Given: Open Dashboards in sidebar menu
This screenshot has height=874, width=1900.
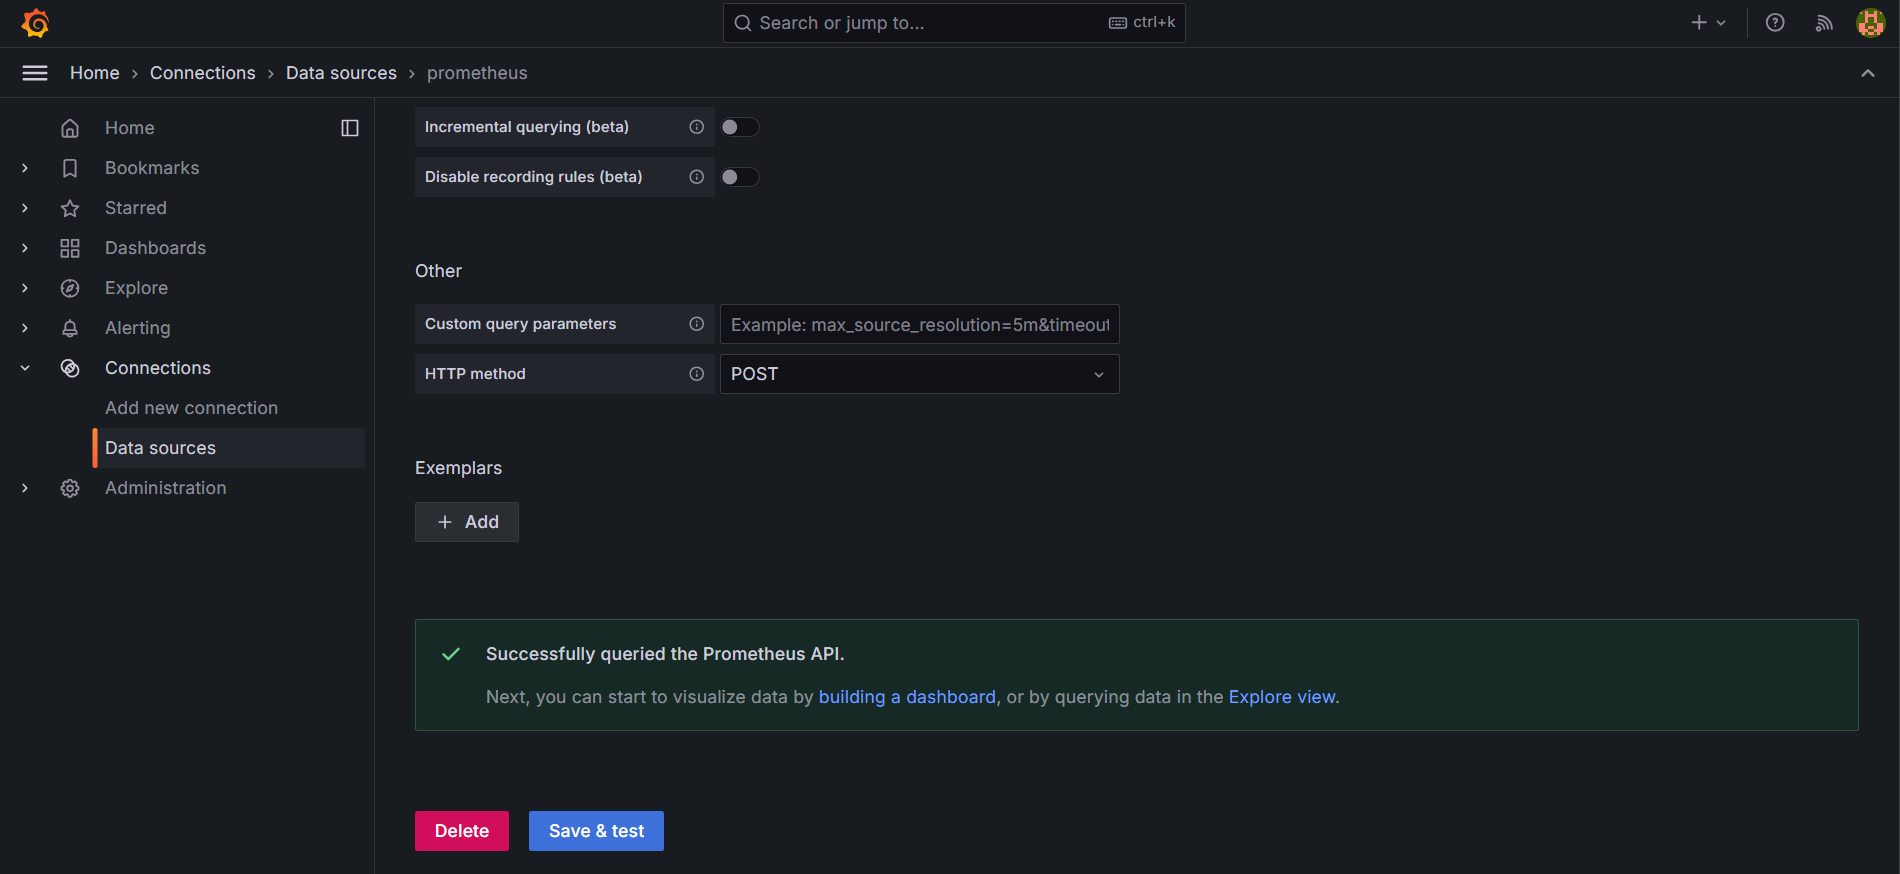Looking at the screenshot, I should [x=155, y=248].
